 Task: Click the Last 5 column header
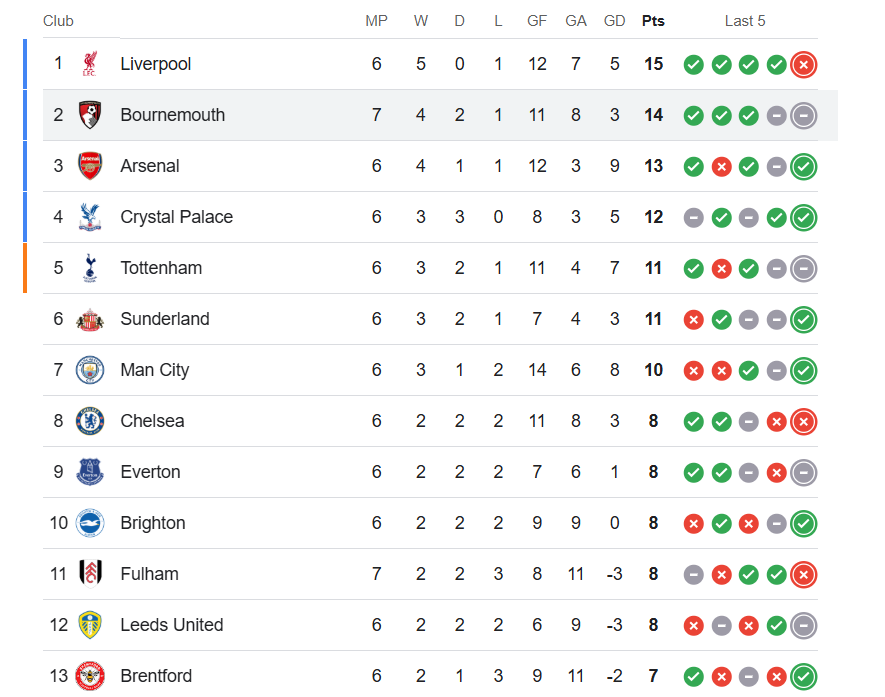click(745, 21)
